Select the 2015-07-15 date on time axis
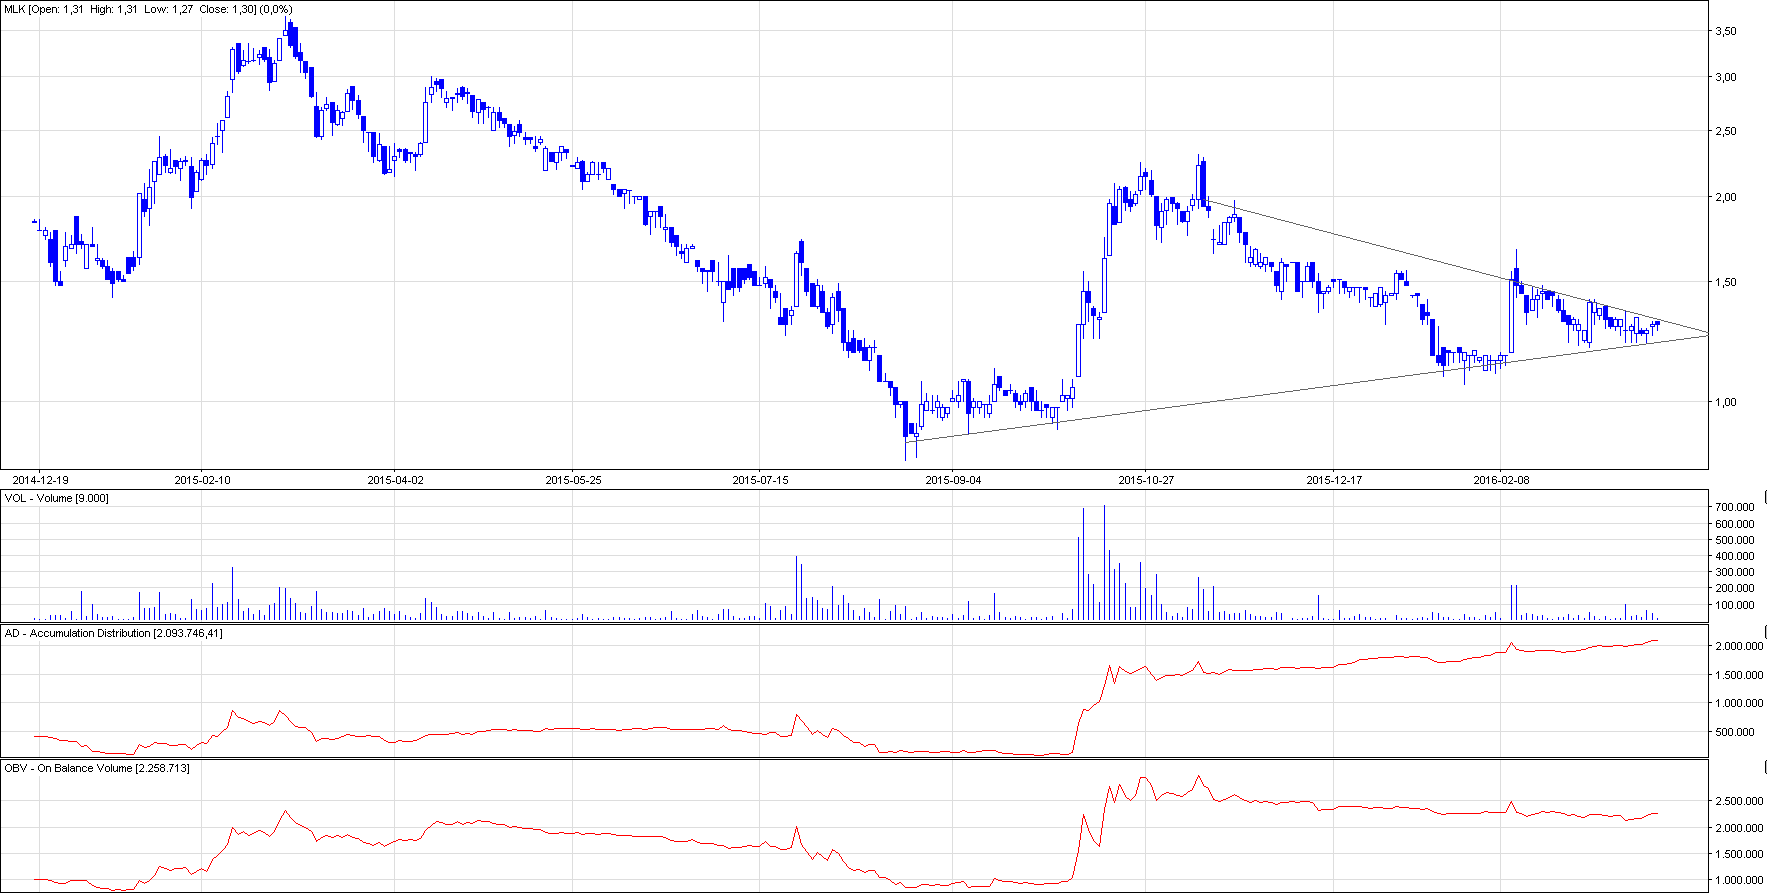This screenshot has height=895, width=1767. 760,480
